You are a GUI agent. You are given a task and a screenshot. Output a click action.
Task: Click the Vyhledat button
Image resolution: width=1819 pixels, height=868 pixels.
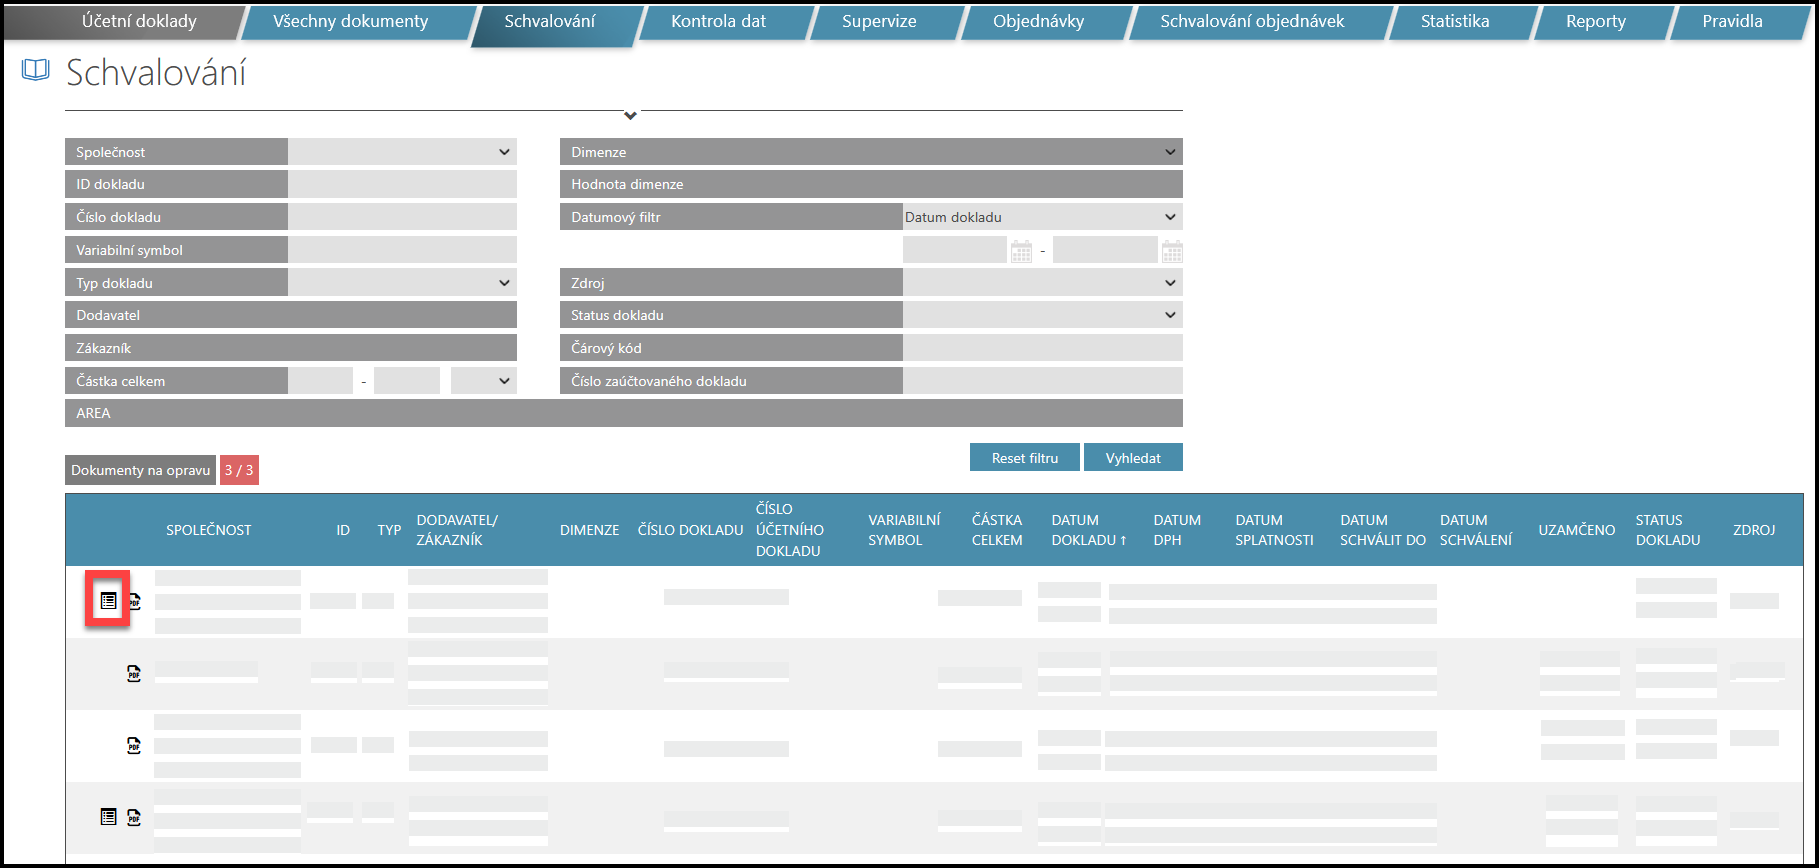pyautogui.click(x=1133, y=458)
